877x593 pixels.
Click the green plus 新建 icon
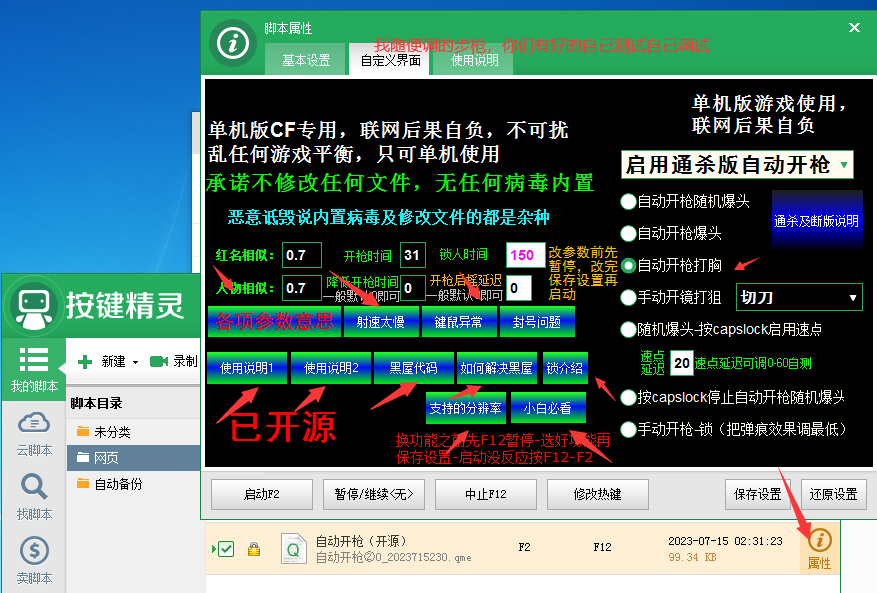pyautogui.click(x=85, y=362)
